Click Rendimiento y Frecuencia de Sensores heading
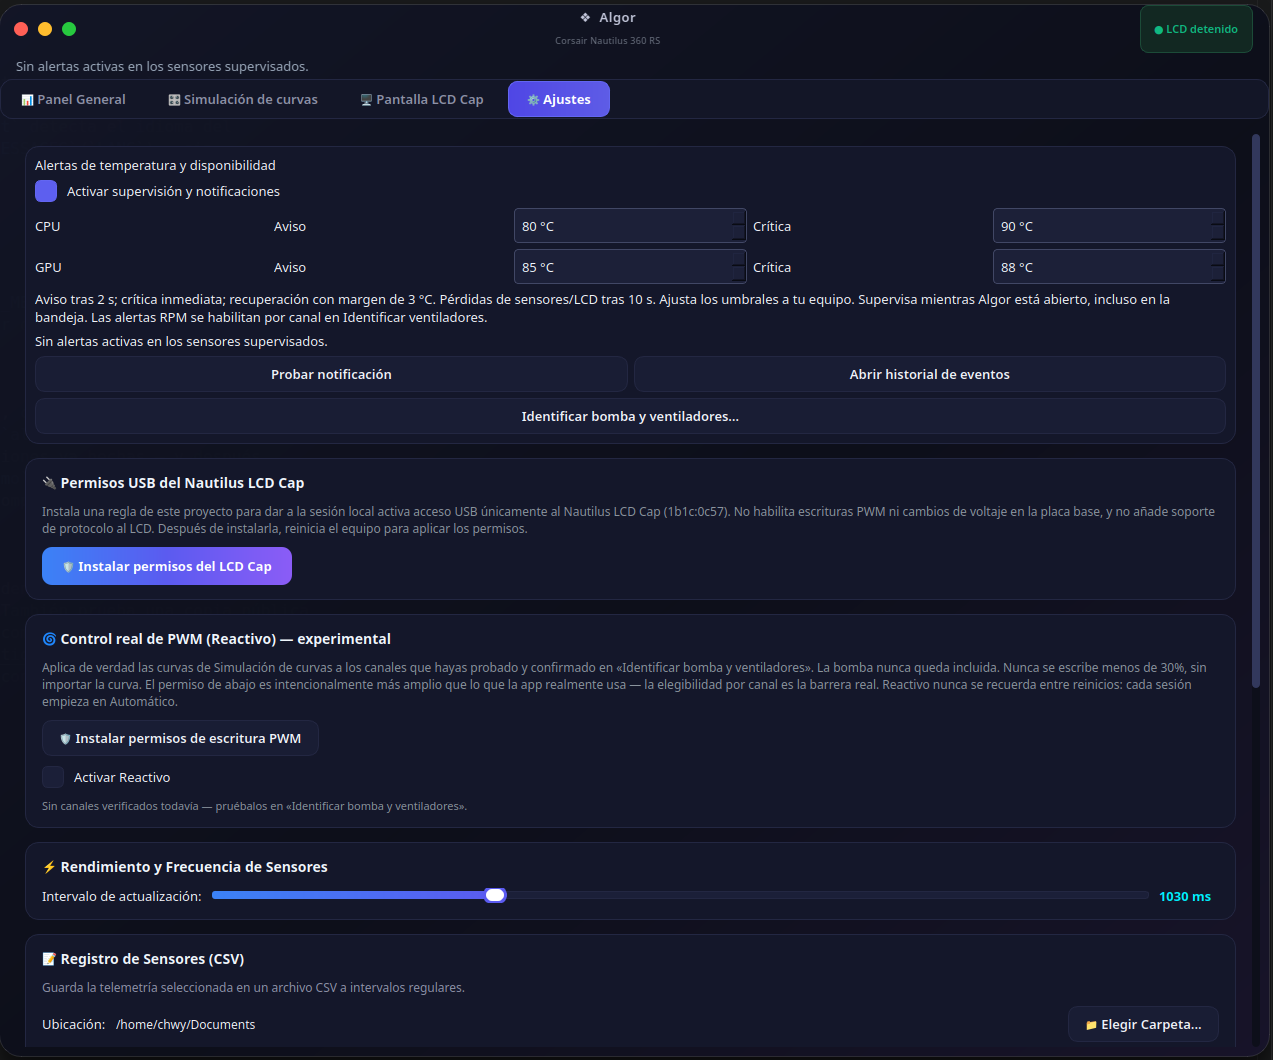 [x=185, y=867]
